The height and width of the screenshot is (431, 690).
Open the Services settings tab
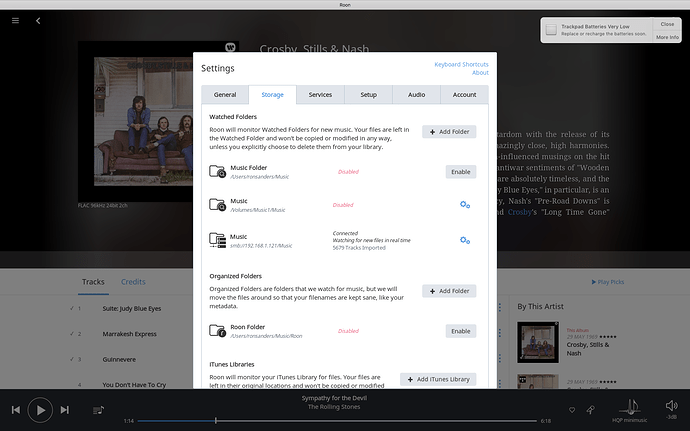(x=320, y=95)
